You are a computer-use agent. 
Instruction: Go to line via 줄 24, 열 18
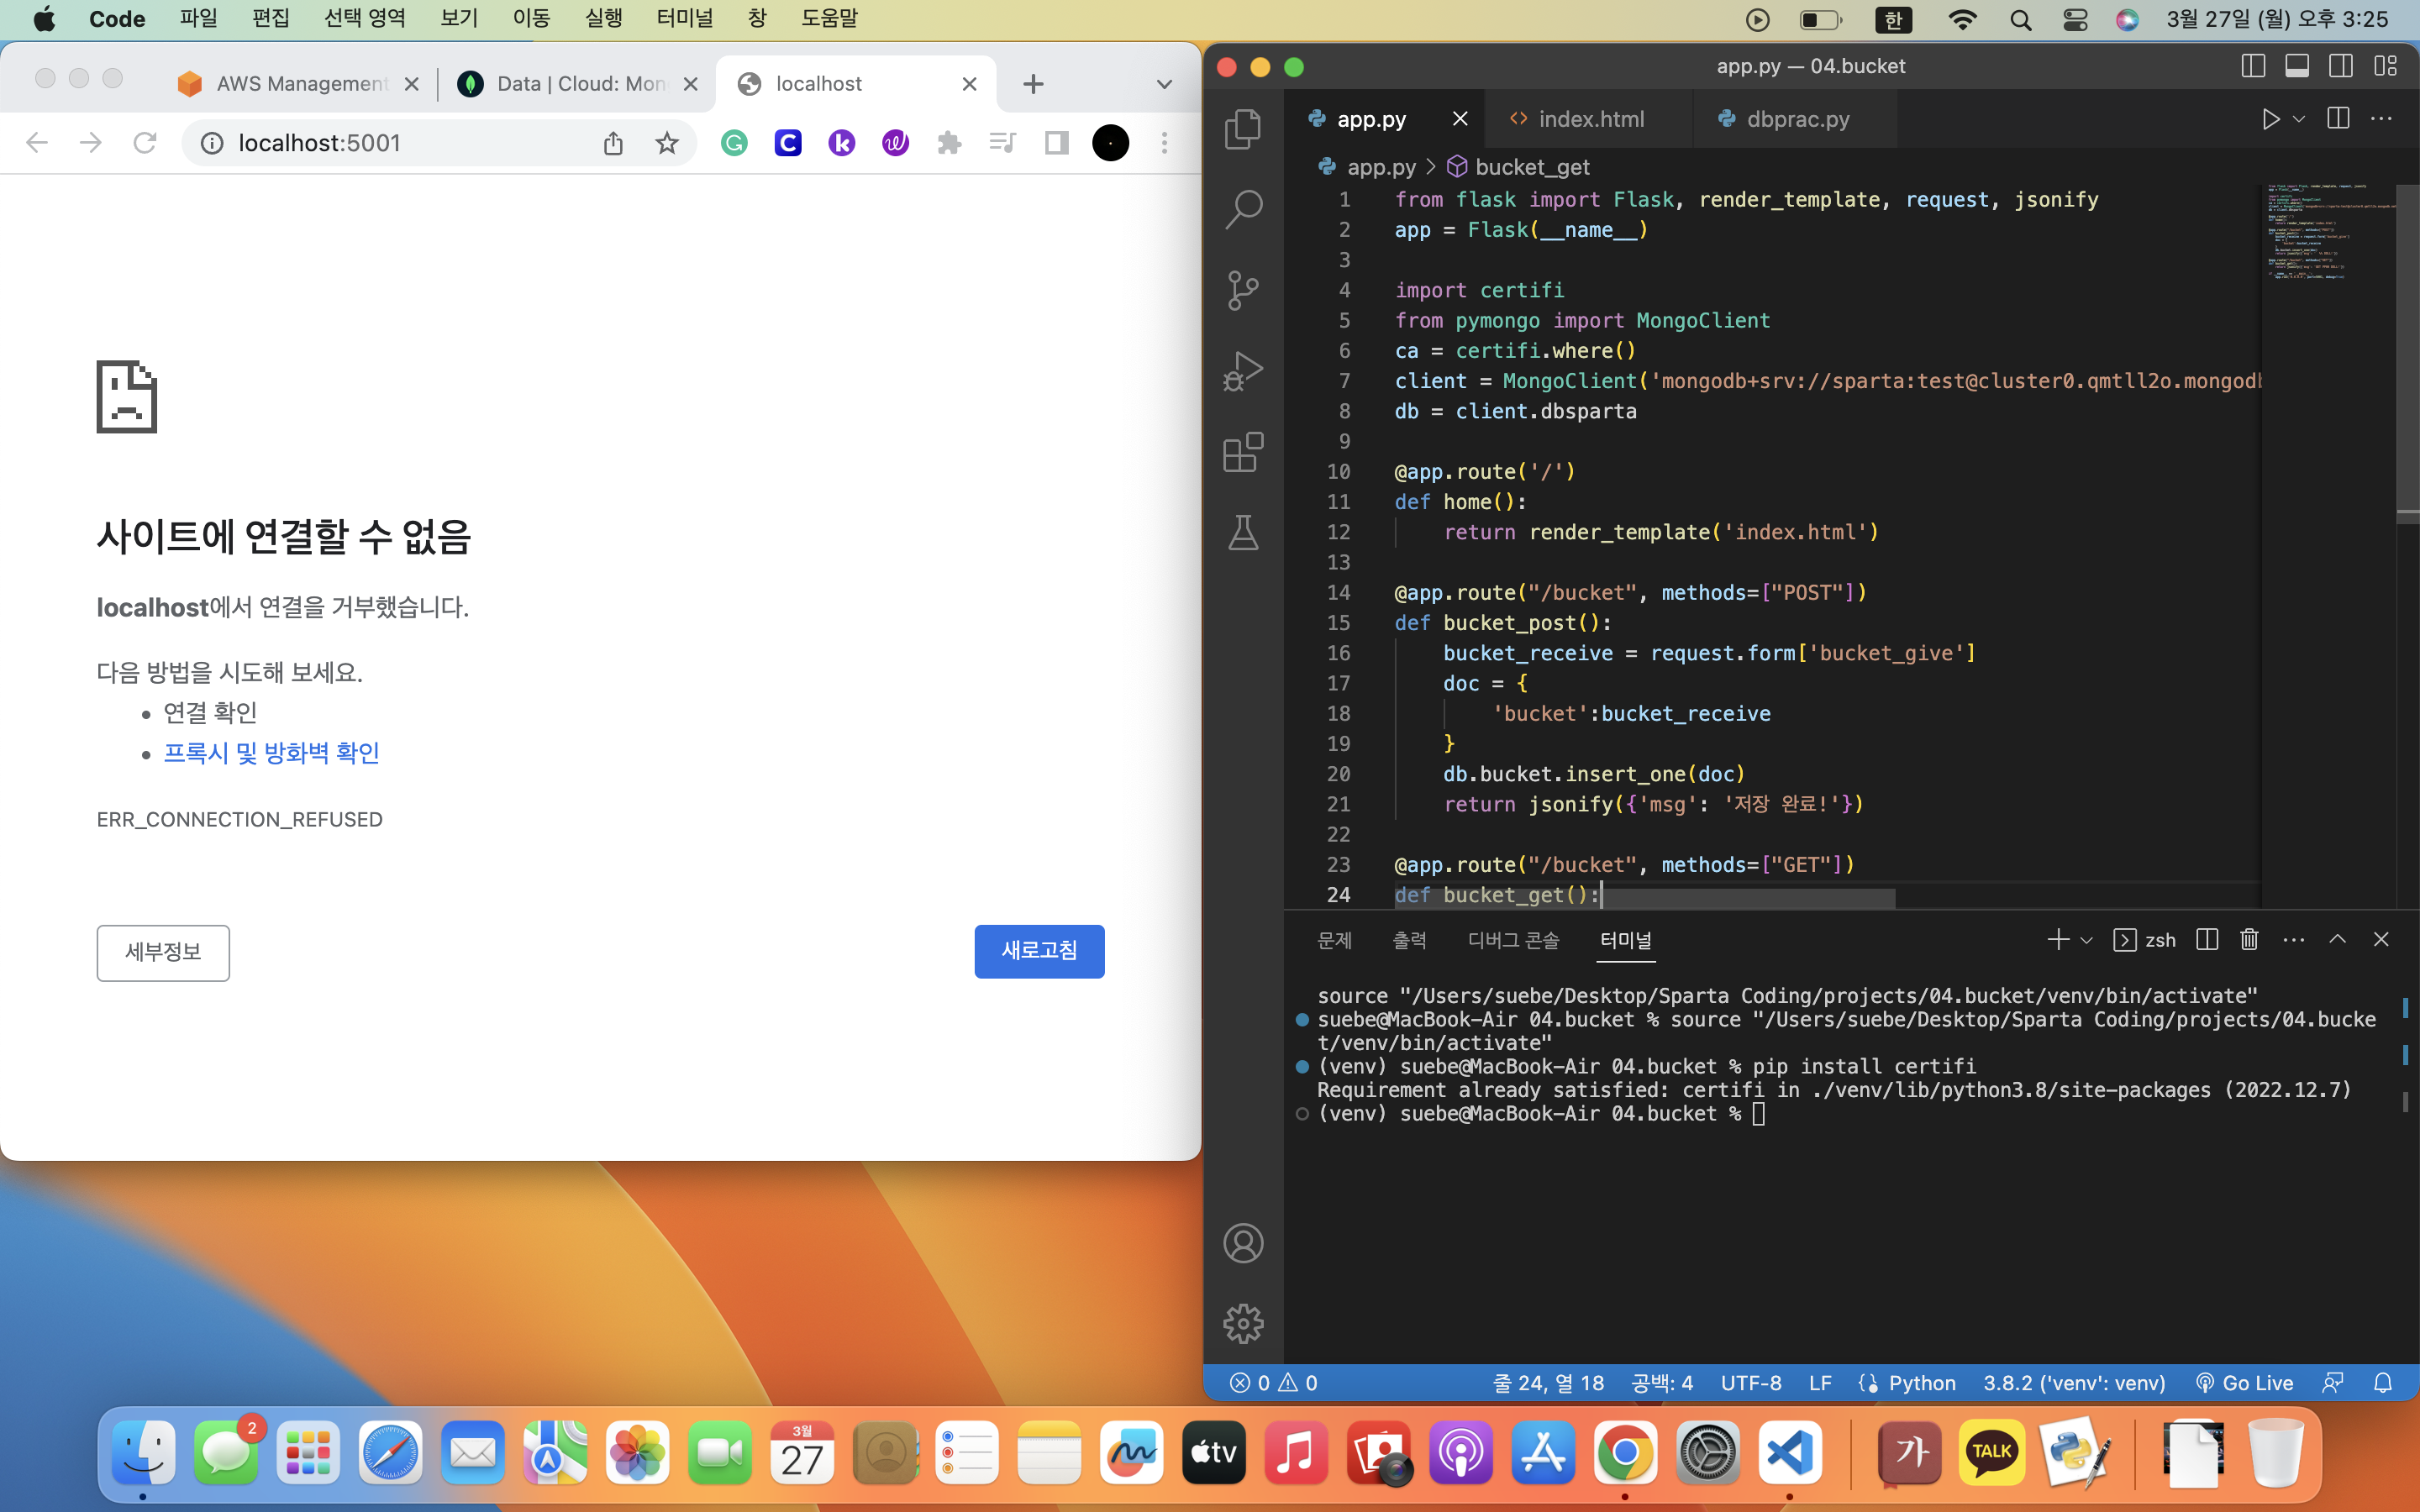pyautogui.click(x=1548, y=1382)
